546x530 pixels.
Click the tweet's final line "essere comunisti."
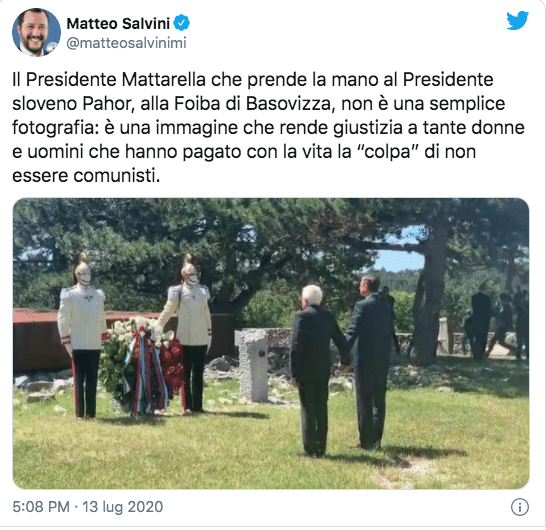pyautogui.click(x=86, y=176)
